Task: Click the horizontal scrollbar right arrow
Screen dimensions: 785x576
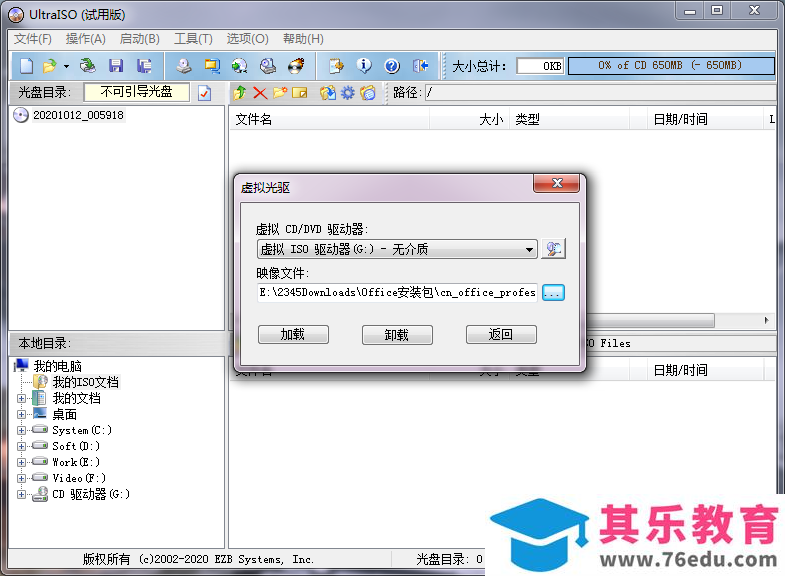Action: coord(766,320)
